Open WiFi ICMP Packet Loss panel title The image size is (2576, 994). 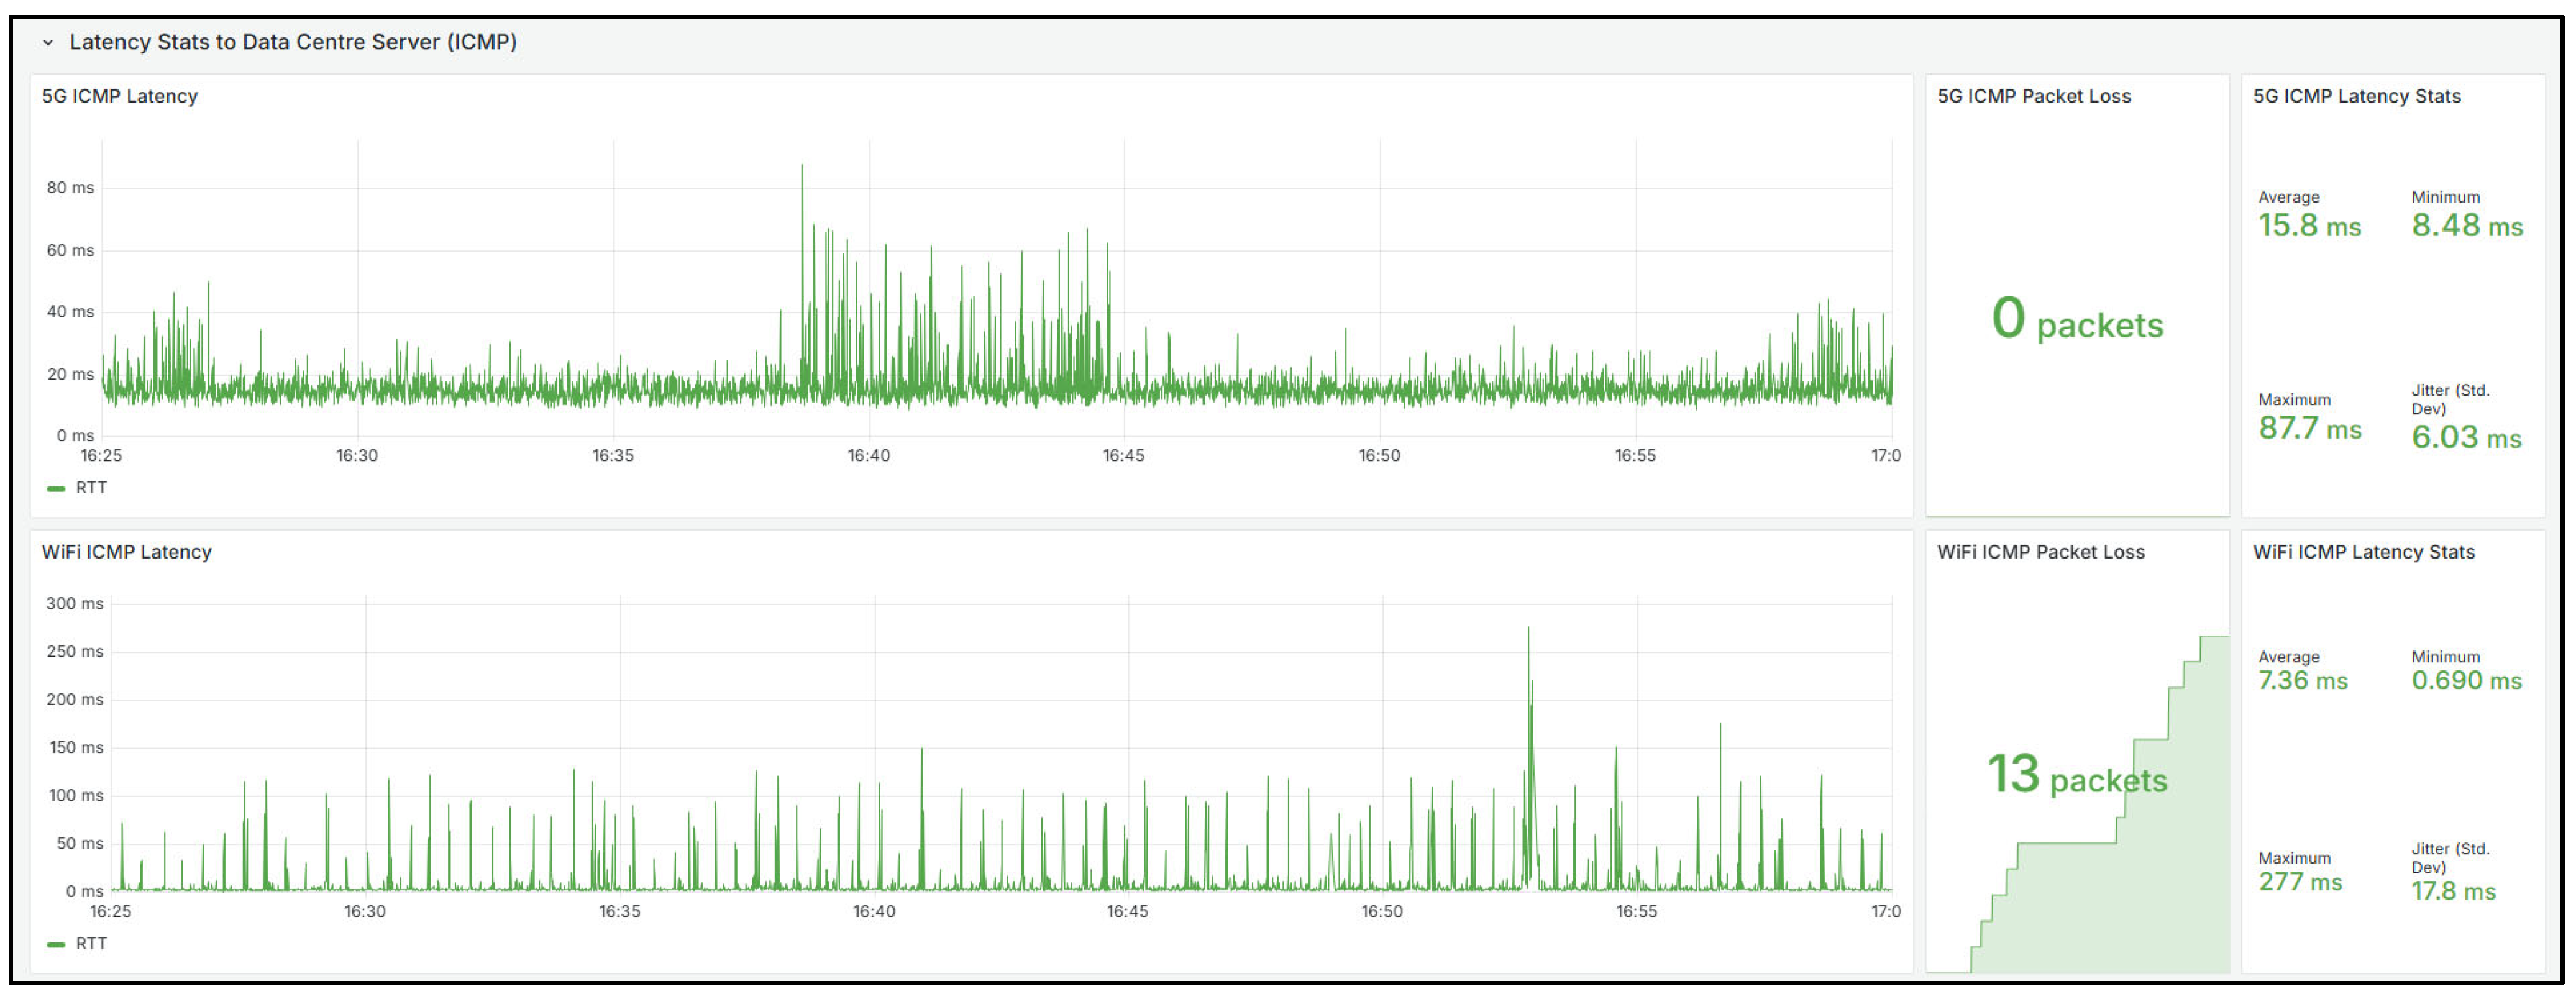click(x=2041, y=552)
